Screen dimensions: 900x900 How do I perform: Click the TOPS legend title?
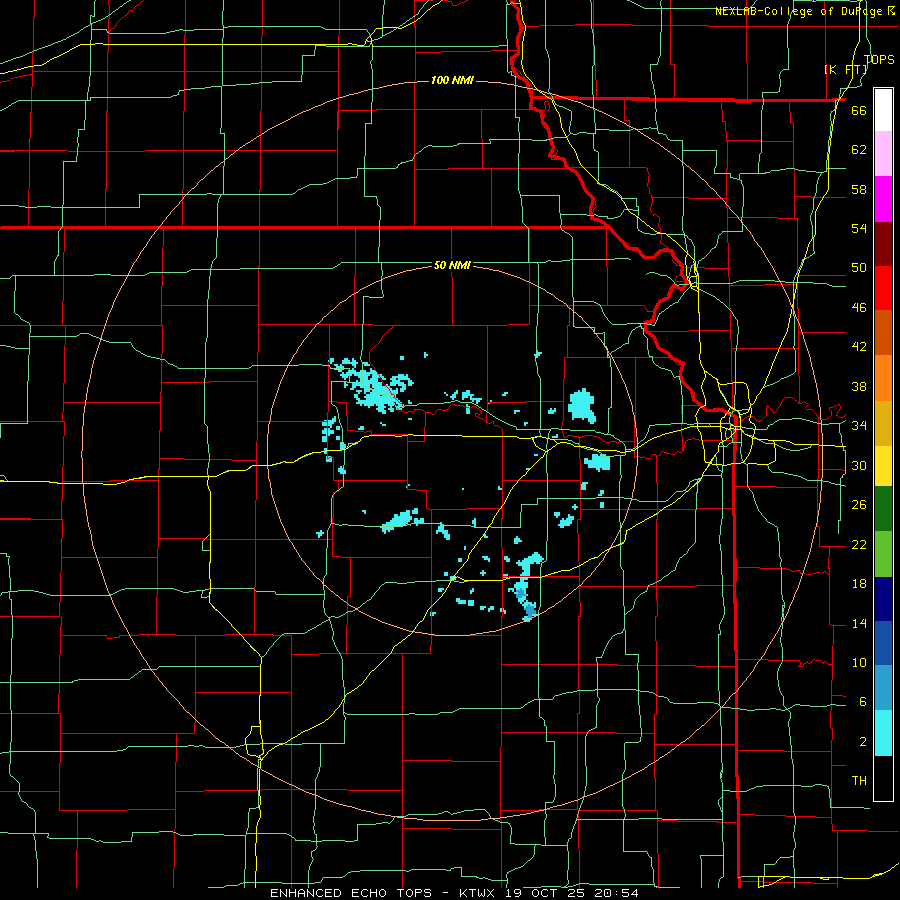click(x=879, y=60)
